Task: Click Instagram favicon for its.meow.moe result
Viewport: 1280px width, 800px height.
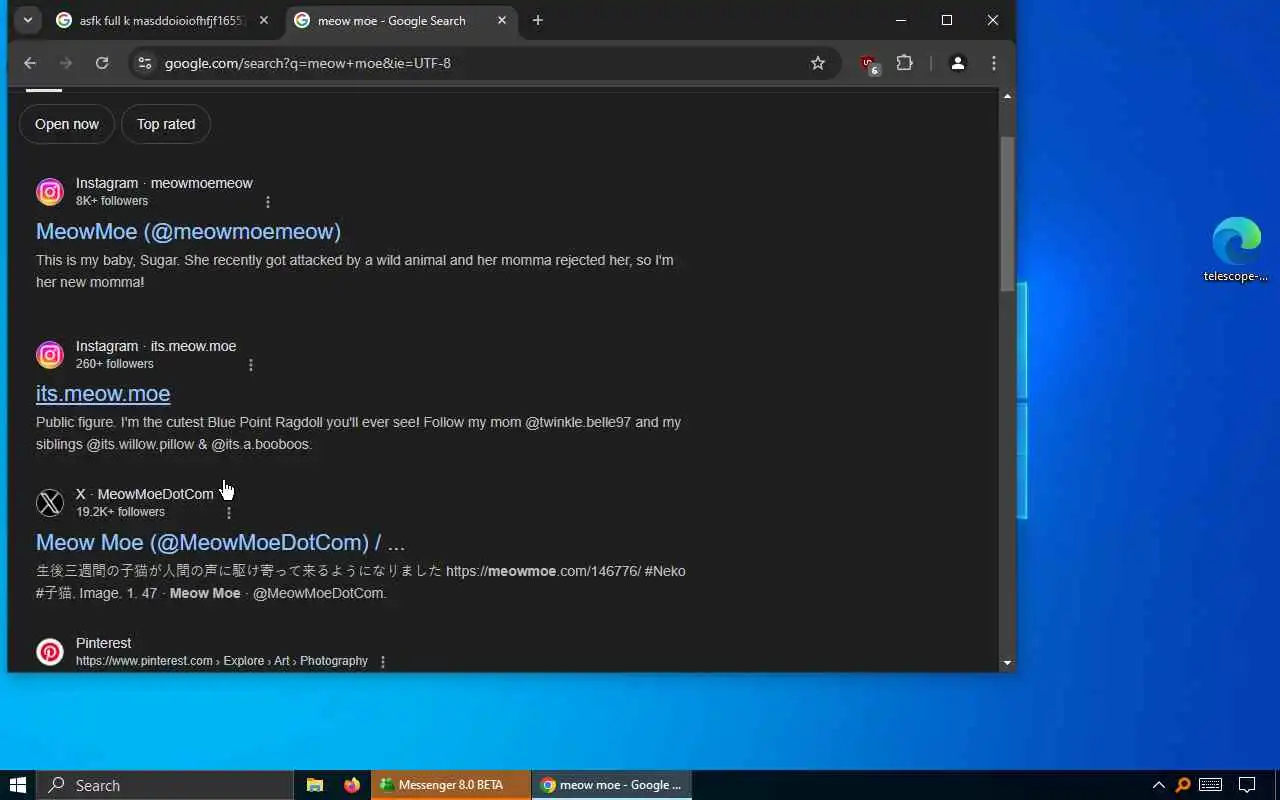Action: (x=50, y=354)
